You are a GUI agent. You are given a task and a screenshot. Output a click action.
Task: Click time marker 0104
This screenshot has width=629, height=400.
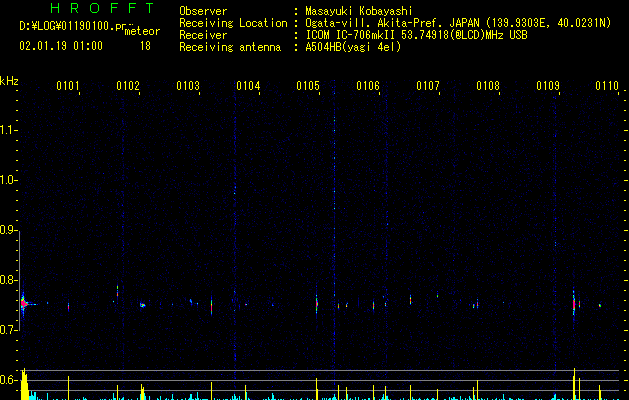(x=248, y=85)
